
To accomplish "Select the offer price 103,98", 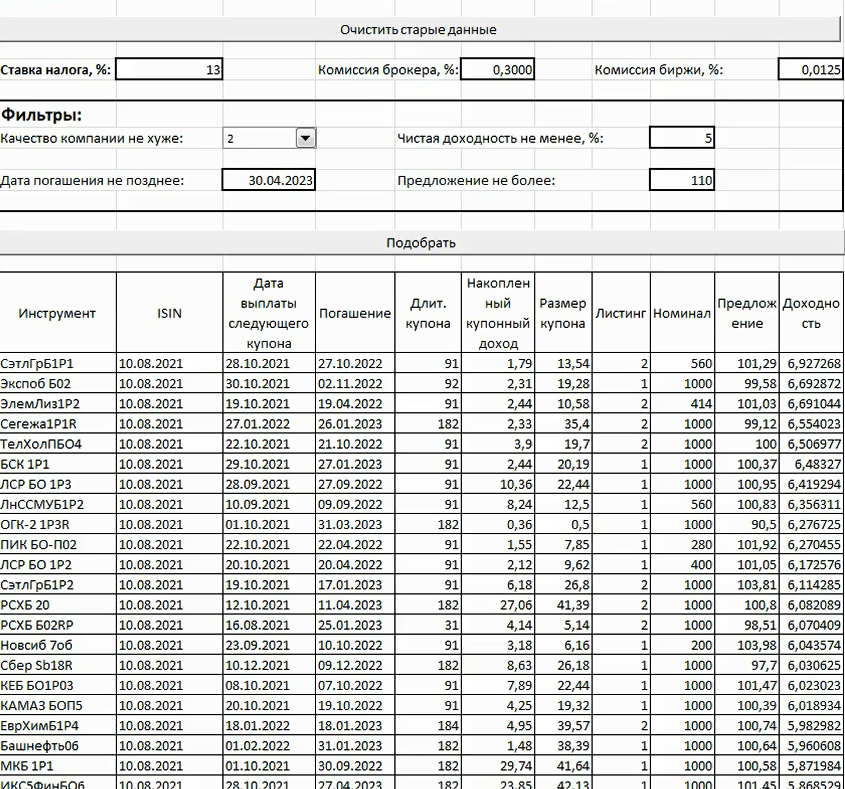I will point(747,645).
